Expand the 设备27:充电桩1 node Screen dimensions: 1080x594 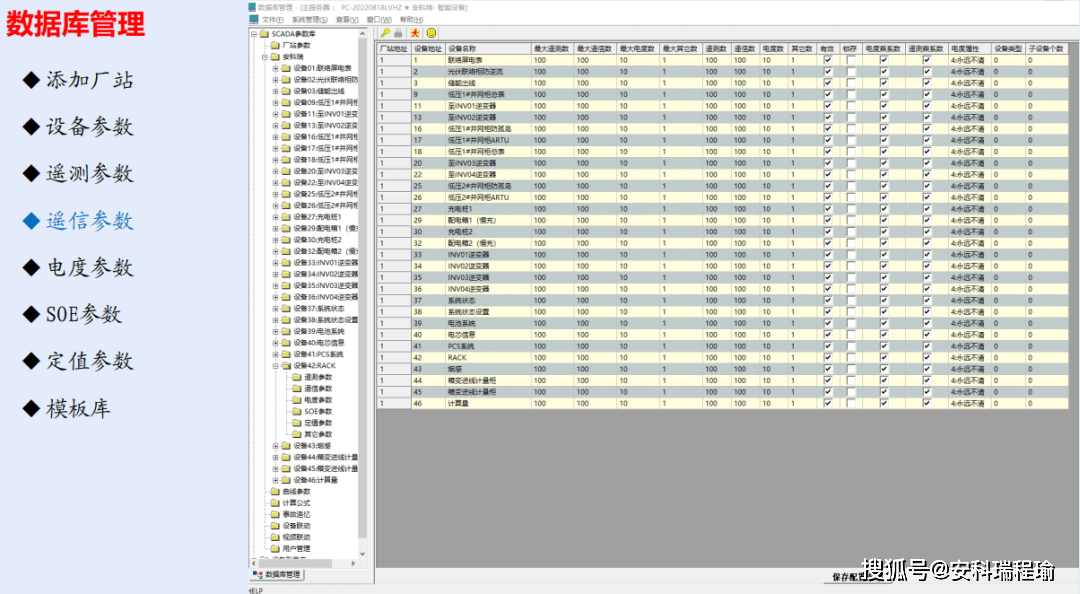(x=276, y=217)
